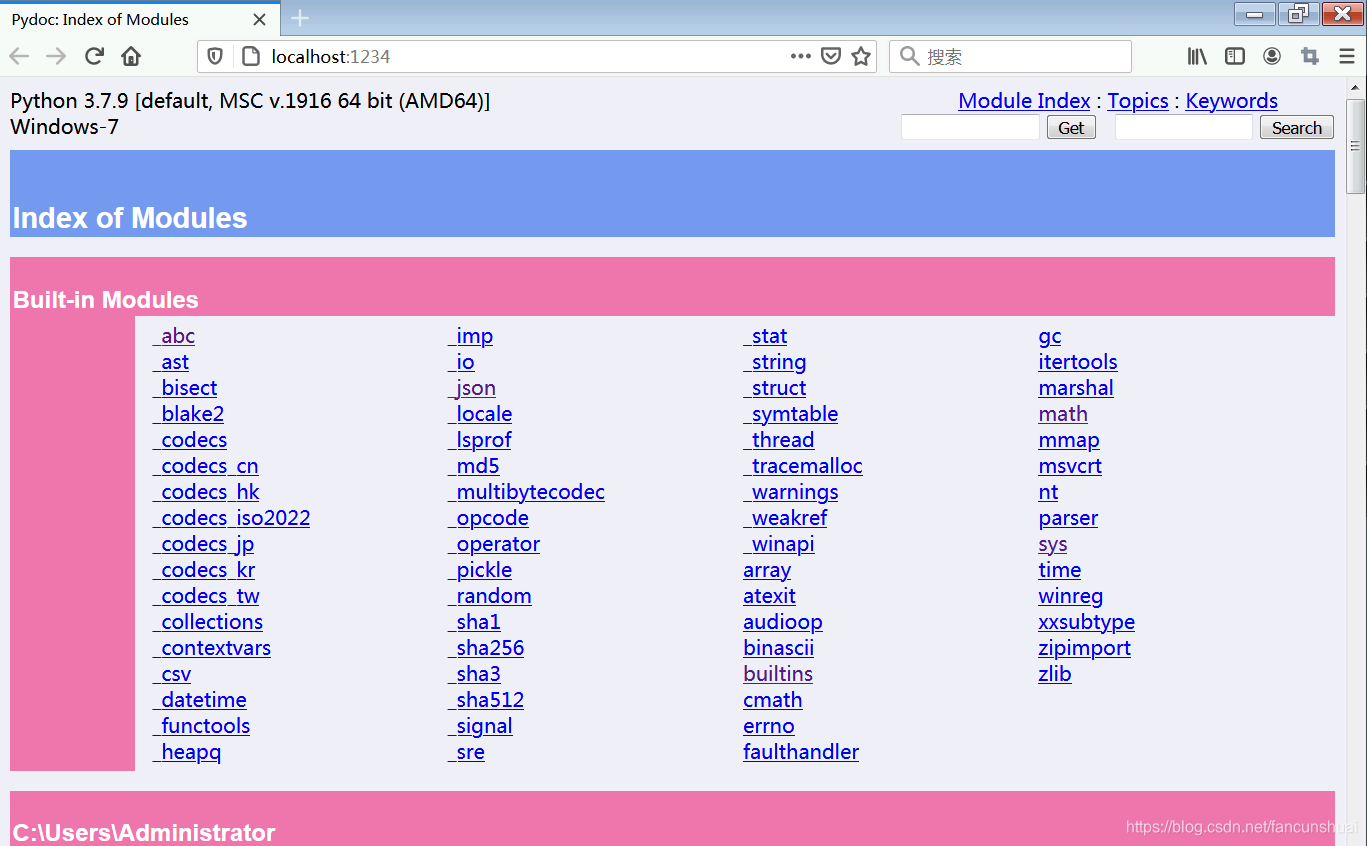Viewport: 1367px width, 846px height.
Task: Open the _collections module link
Action: point(208,622)
